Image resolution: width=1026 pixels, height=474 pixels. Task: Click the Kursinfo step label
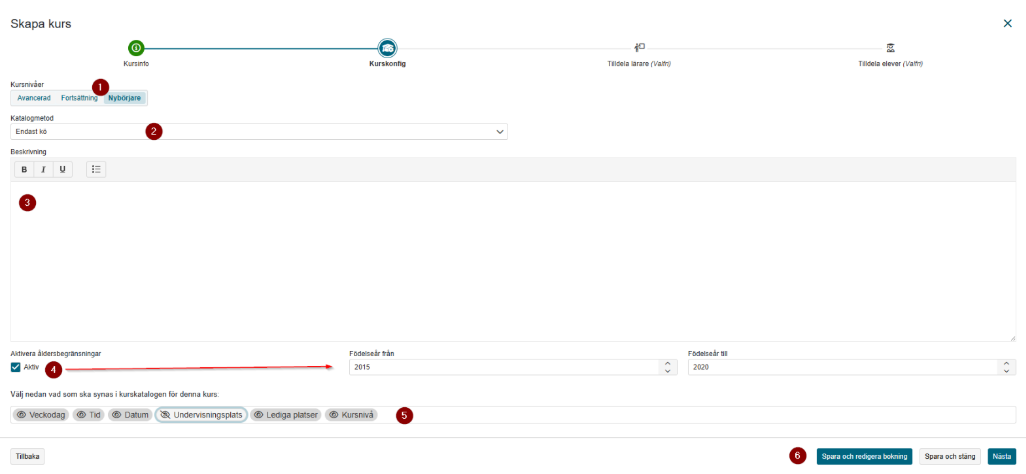point(136,64)
